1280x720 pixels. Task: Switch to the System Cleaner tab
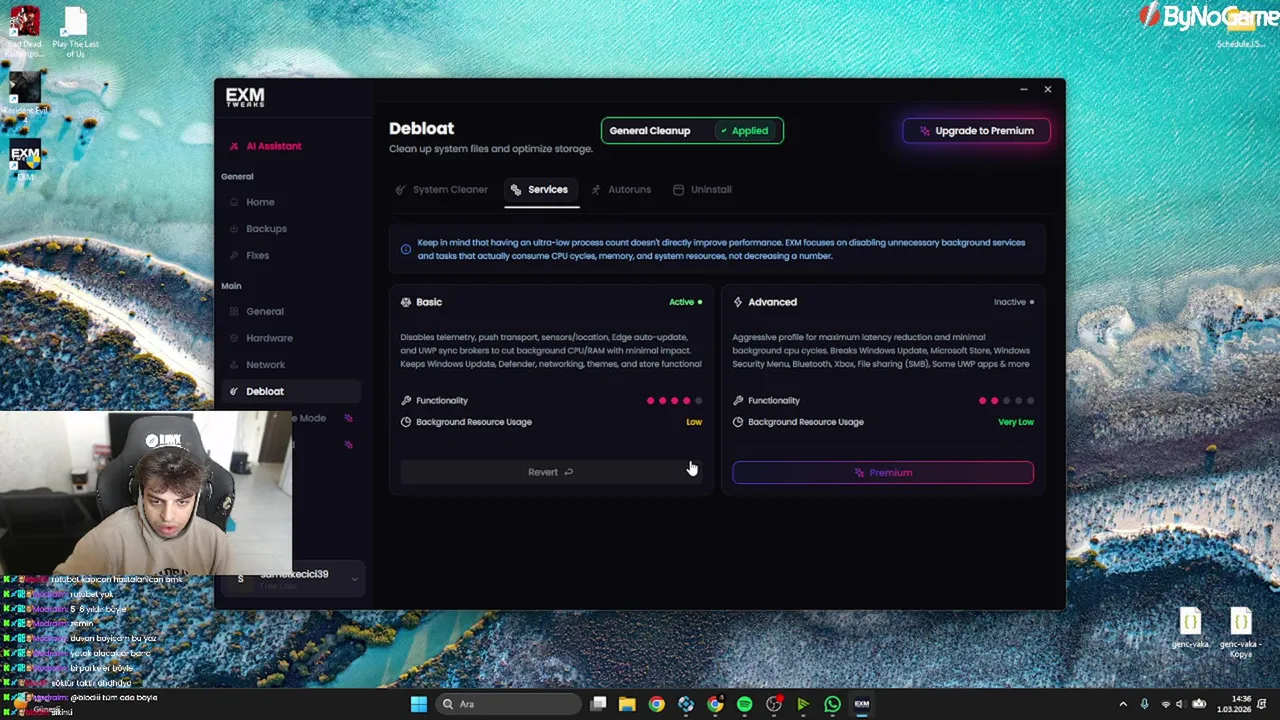[441, 189]
